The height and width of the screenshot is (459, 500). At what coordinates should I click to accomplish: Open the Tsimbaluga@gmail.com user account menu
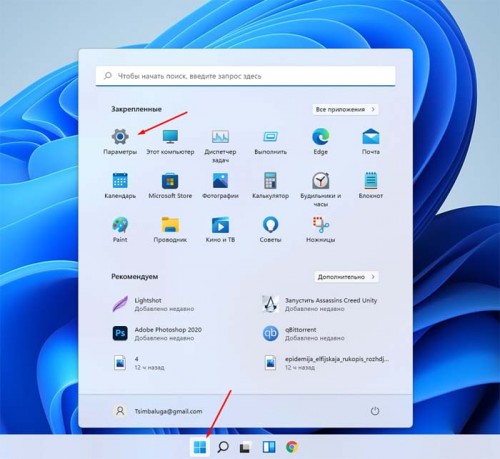tap(158, 411)
